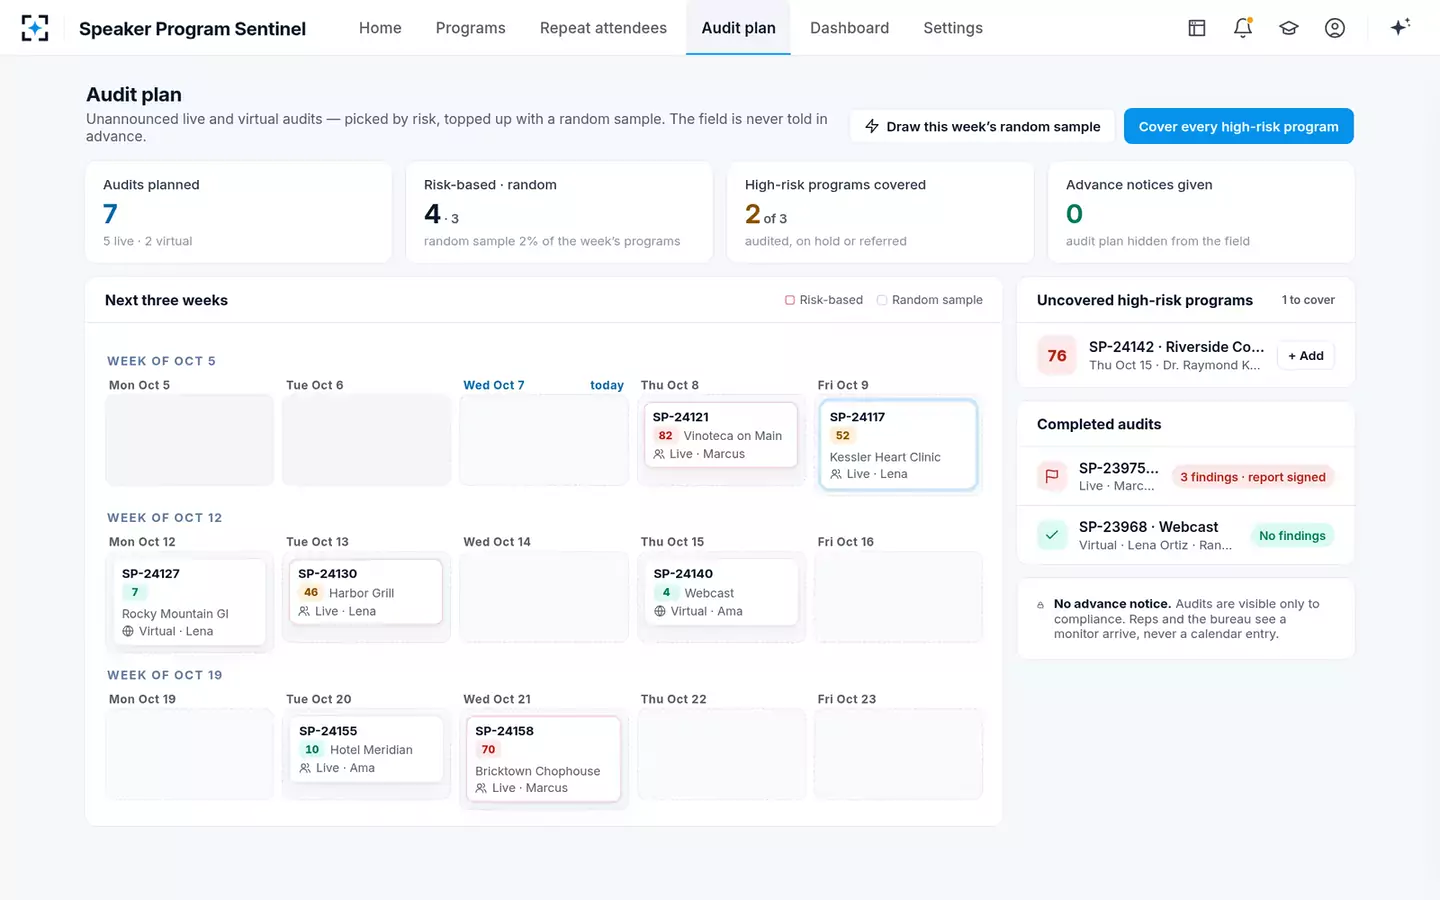Click the 'No findings' badge
The height and width of the screenshot is (900, 1440).
point(1292,536)
